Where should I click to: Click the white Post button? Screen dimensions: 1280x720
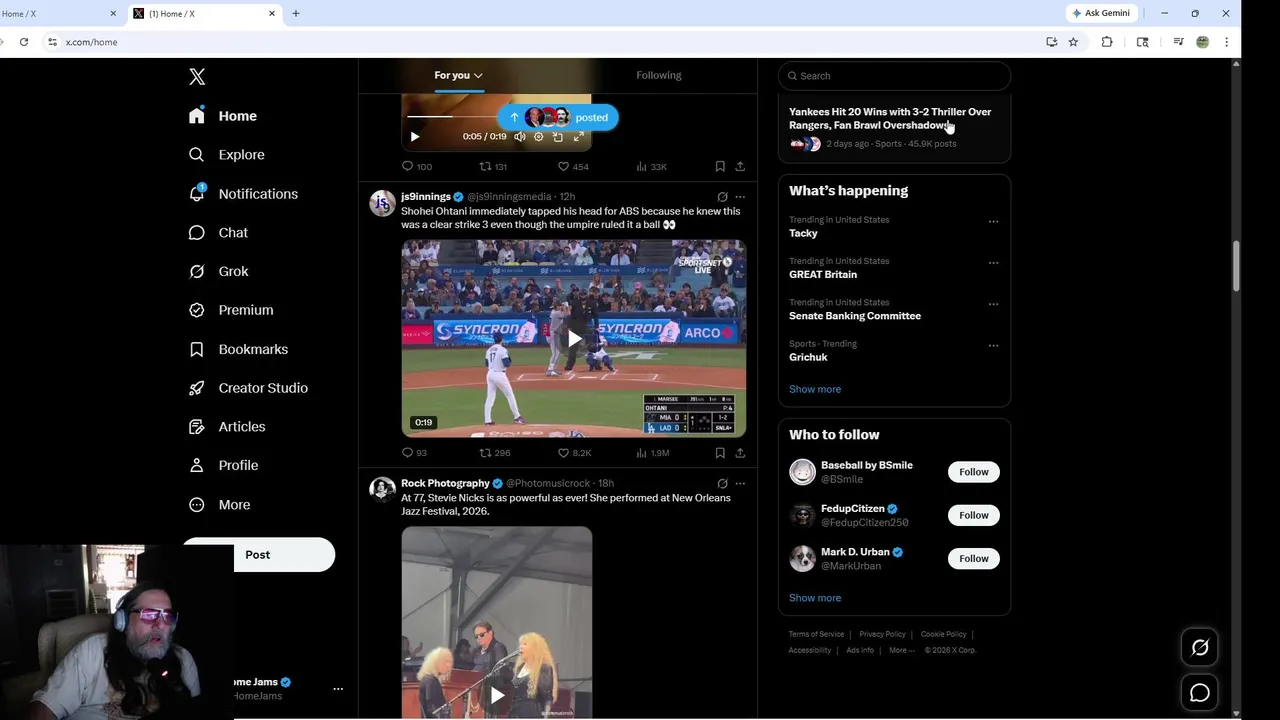(258, 555)
